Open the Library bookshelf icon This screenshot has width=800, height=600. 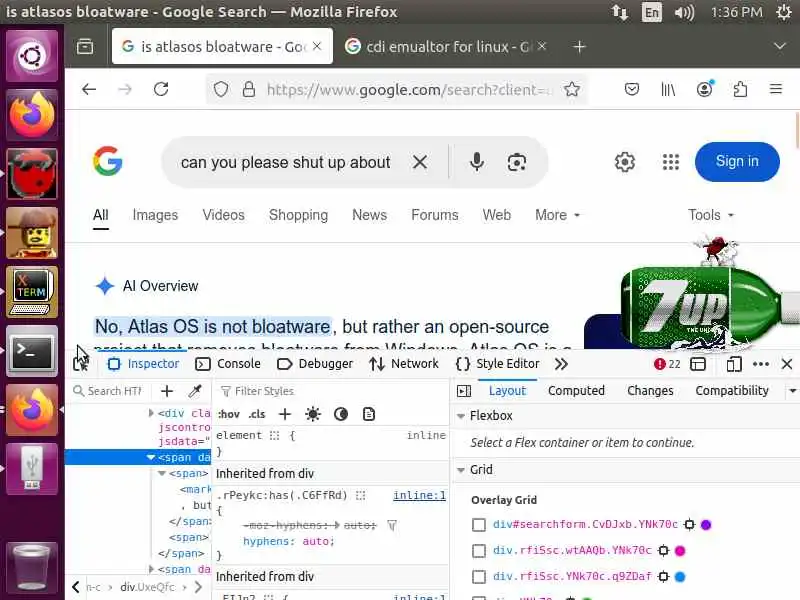point(668,89)
